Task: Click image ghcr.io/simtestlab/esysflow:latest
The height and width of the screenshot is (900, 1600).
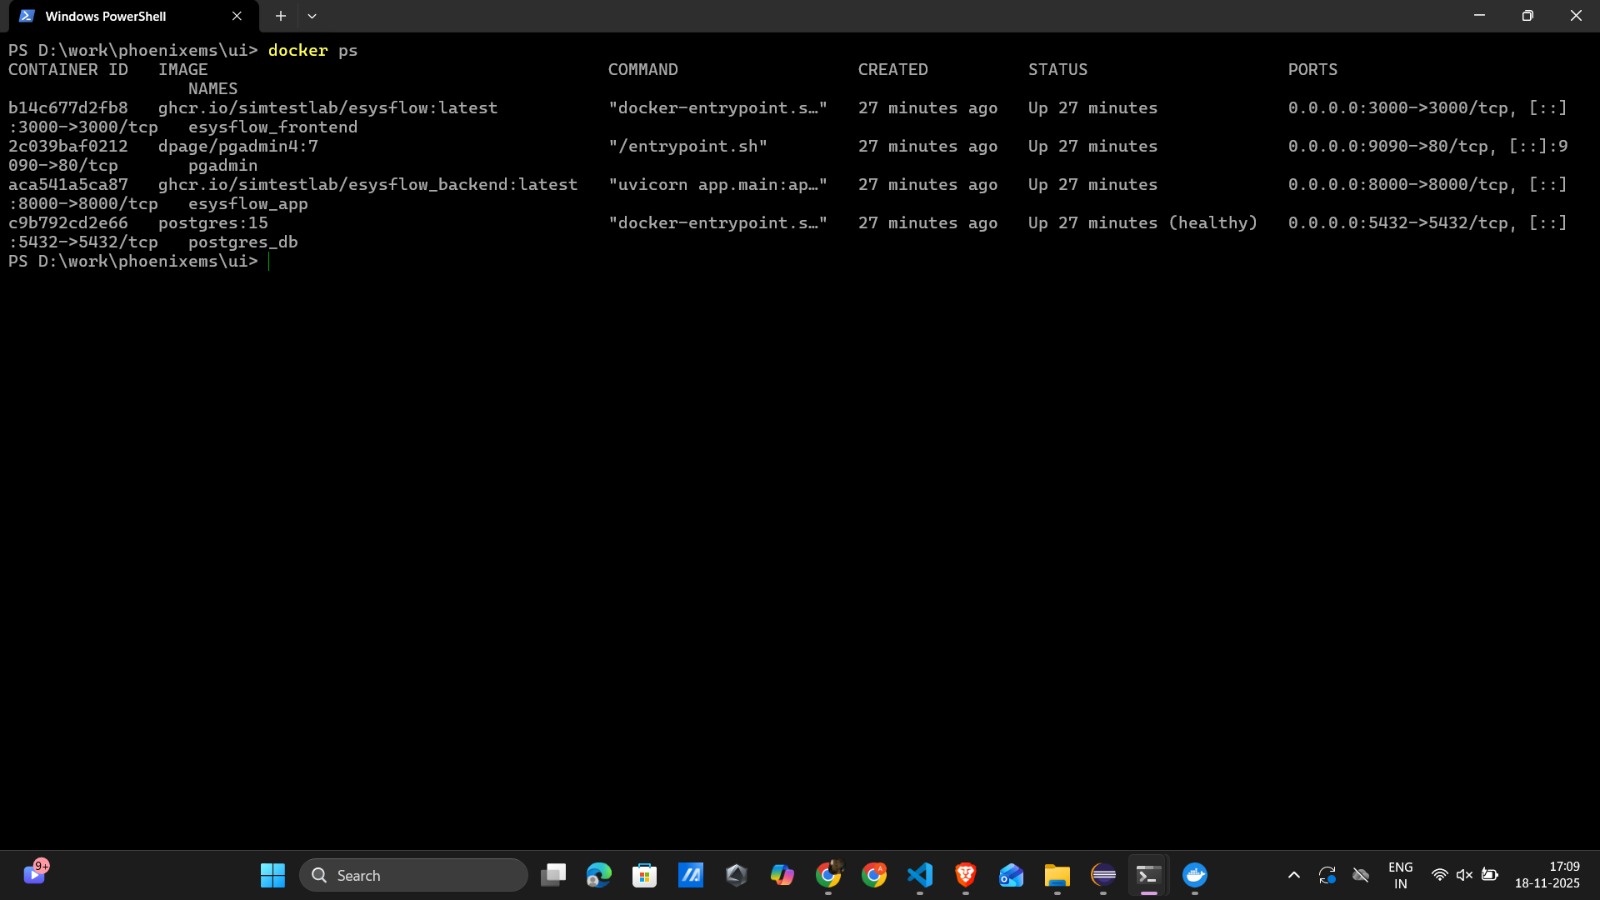Action: 328,108
